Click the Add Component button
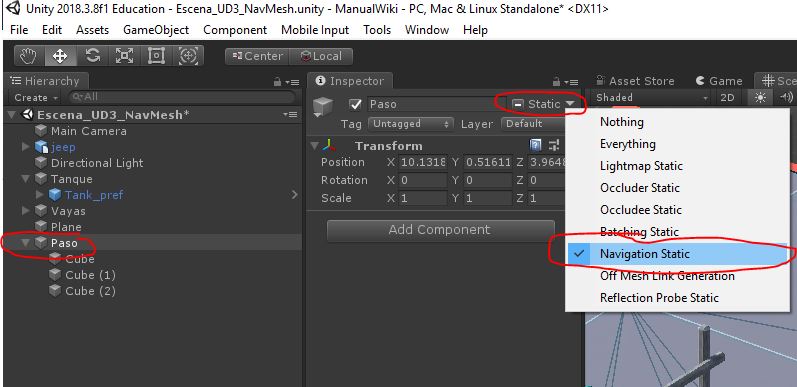This screenshot has width=797, height=387. 441,230
